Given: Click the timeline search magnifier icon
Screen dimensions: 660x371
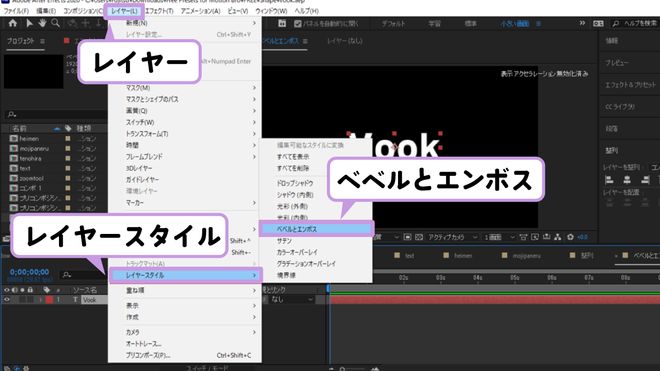Looking at the screenshot, I should point(67,275).
